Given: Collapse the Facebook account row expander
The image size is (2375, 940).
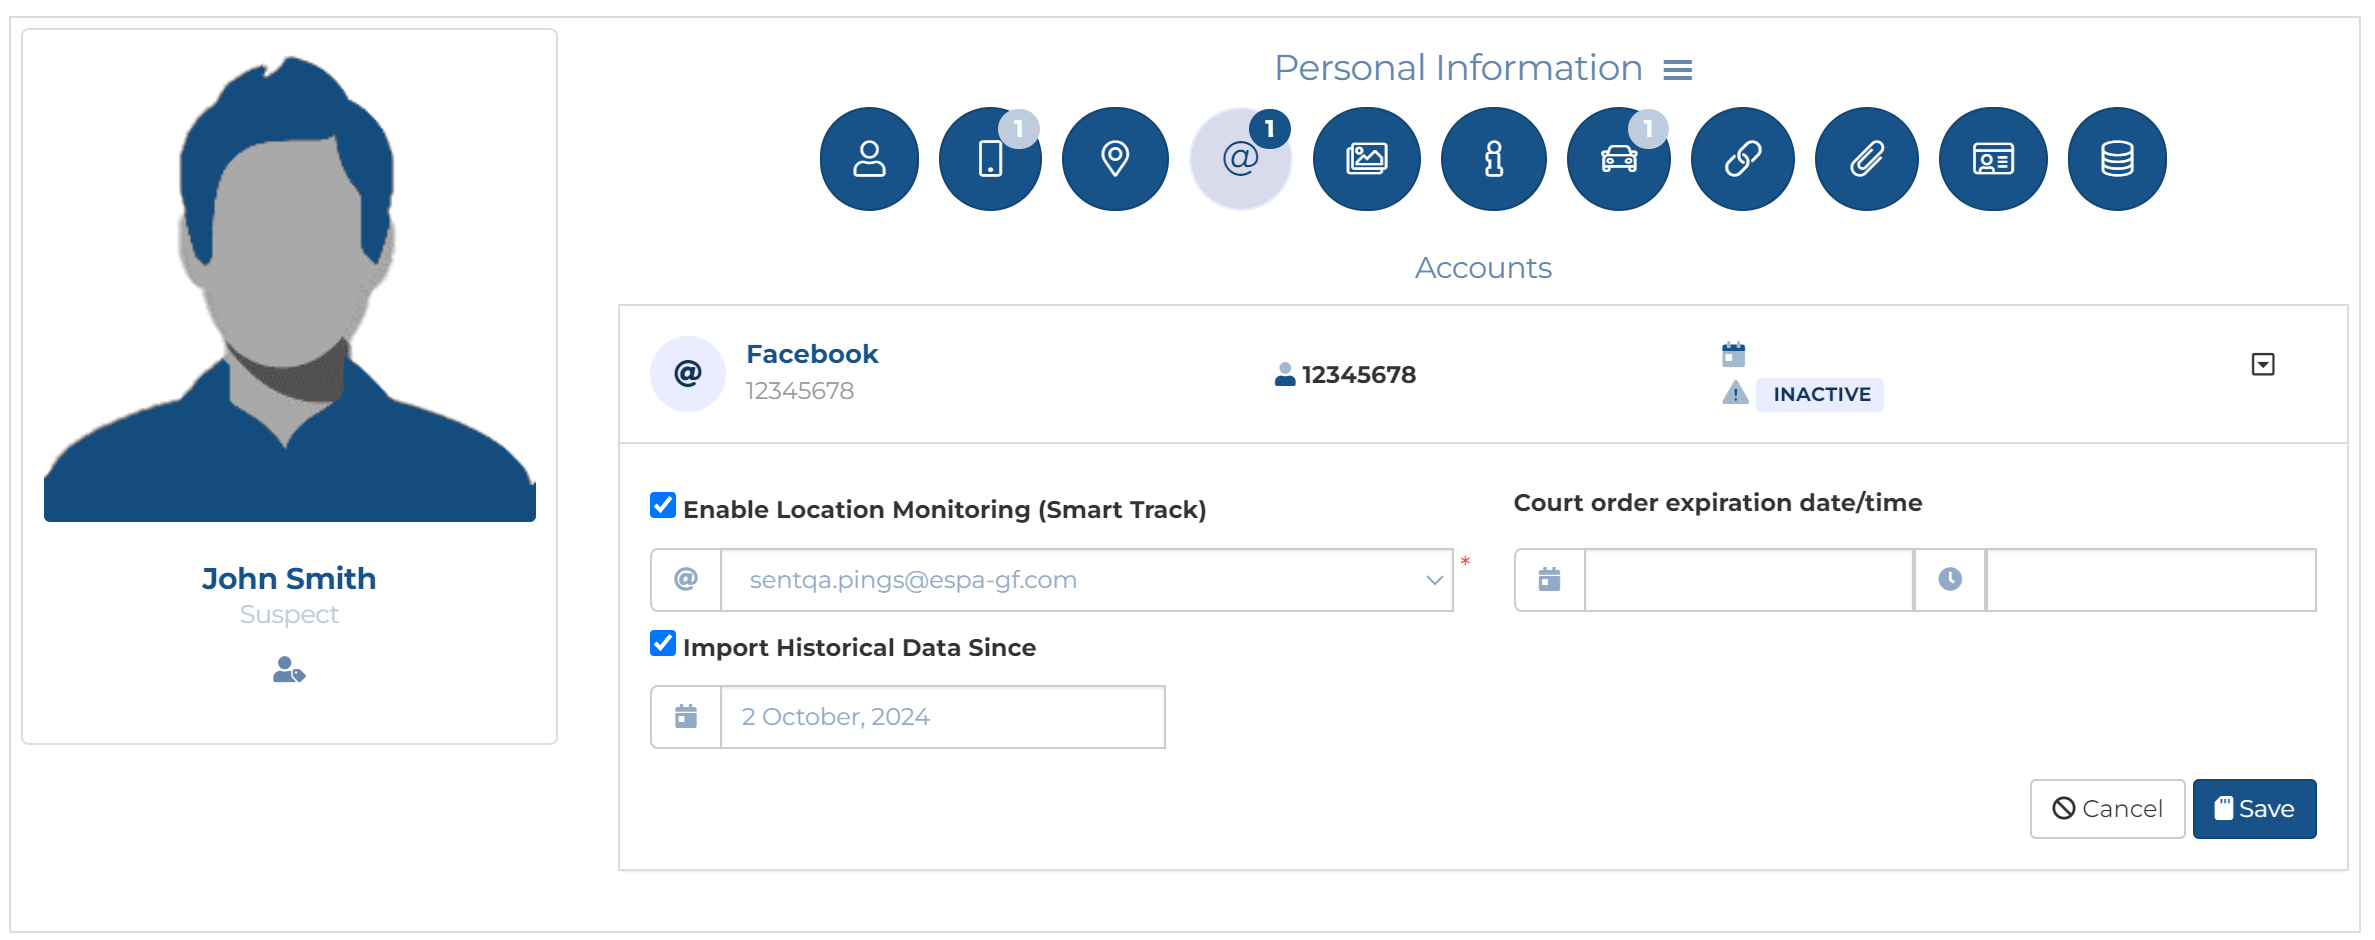Looking at the screenshot, I should [x=2262, y=365].
